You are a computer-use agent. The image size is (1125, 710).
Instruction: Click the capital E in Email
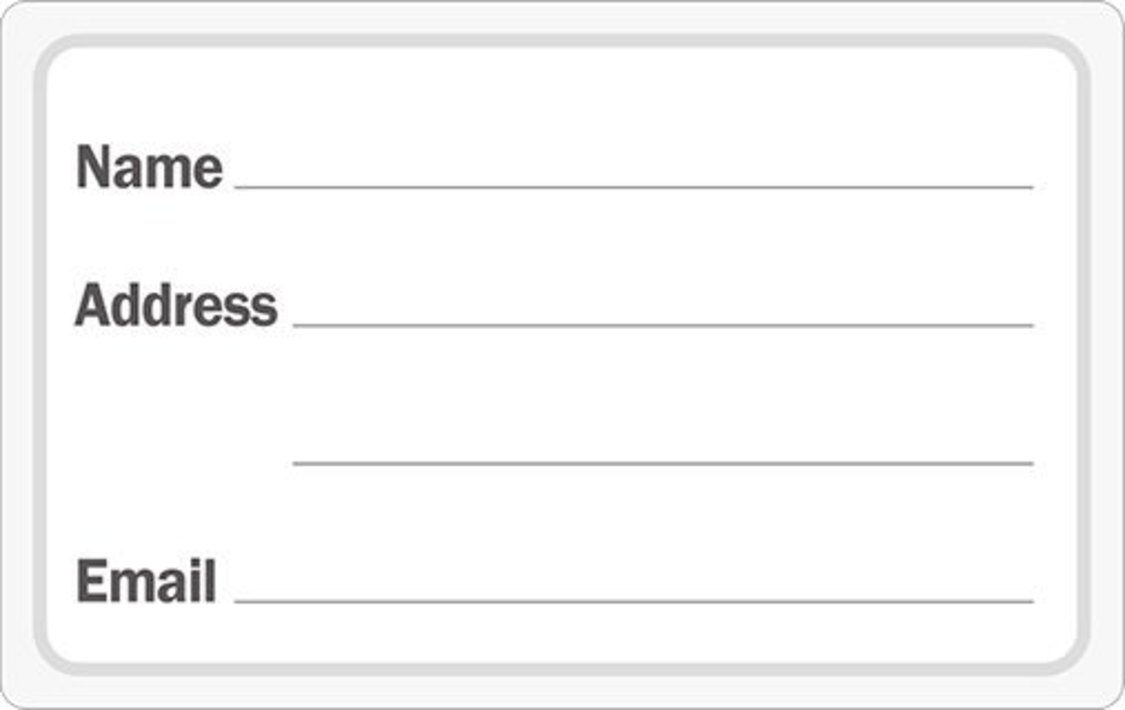90,581
